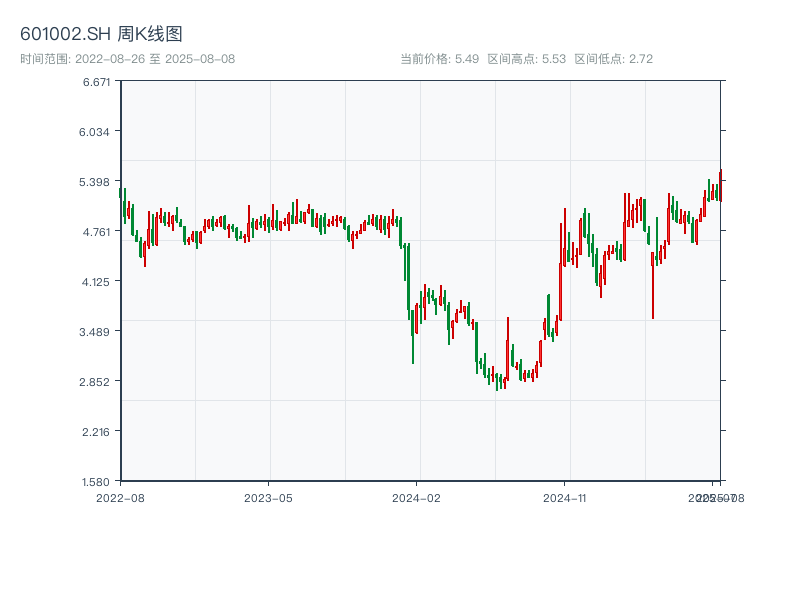The height and width of the screenshot is (600, 800).
Task: Click the 1.580 y-axis label
Action: click(97, 481)
